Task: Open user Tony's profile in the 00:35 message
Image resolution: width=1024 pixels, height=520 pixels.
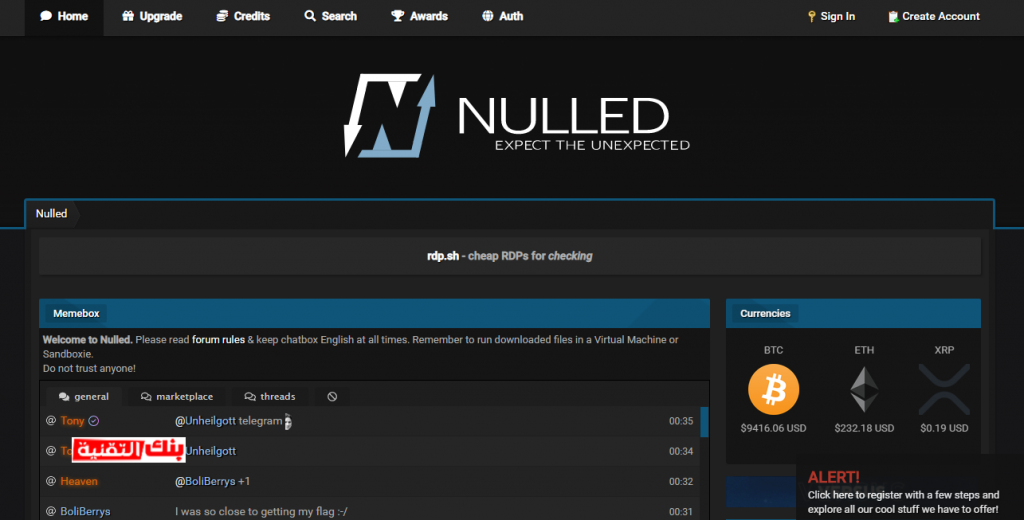Action: [72, 421]
